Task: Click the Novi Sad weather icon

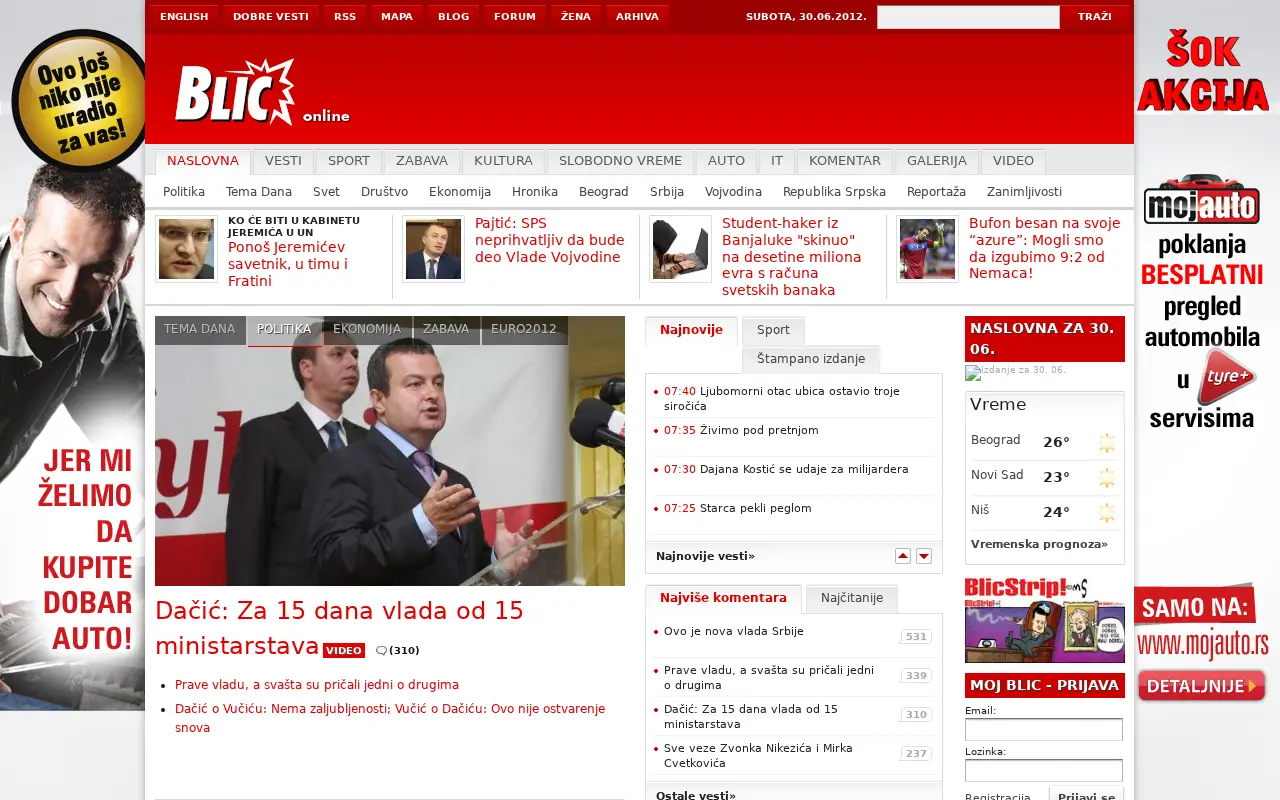Action: (1107, 478)
